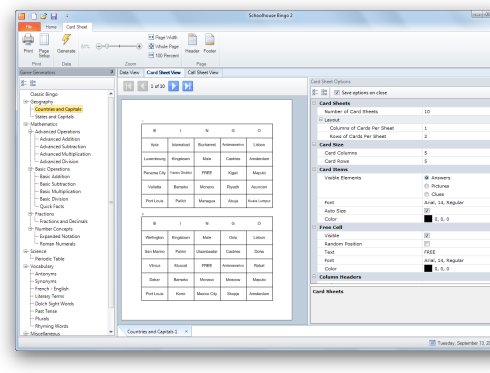Viewport: 490px width, 373px height.
Task: Collapse the Science tree node
Action: click(26, 251)
